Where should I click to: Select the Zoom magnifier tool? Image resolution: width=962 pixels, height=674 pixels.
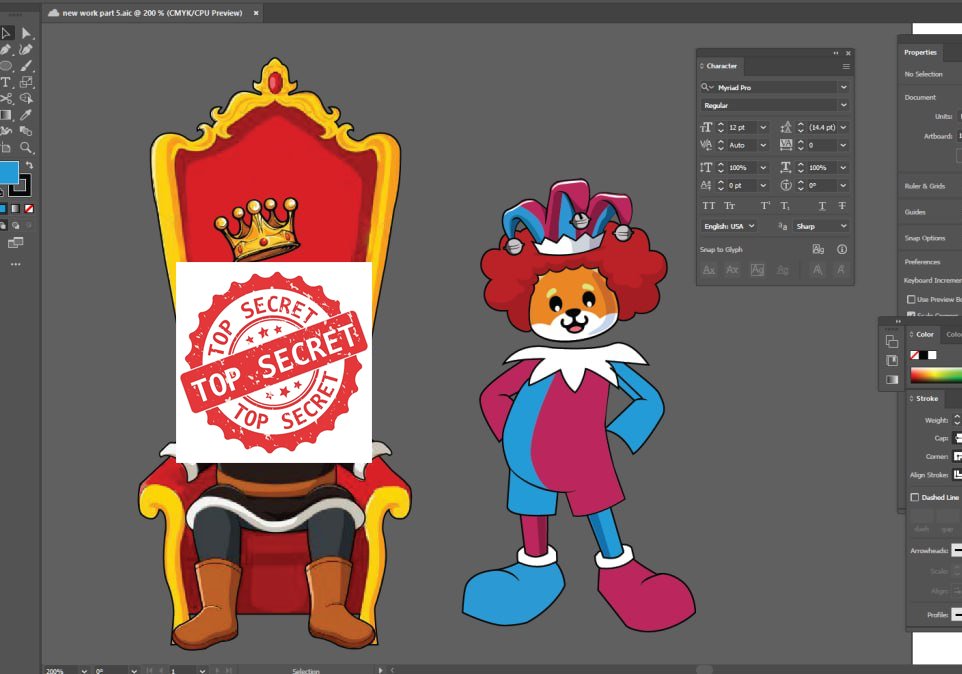point(26,147)
